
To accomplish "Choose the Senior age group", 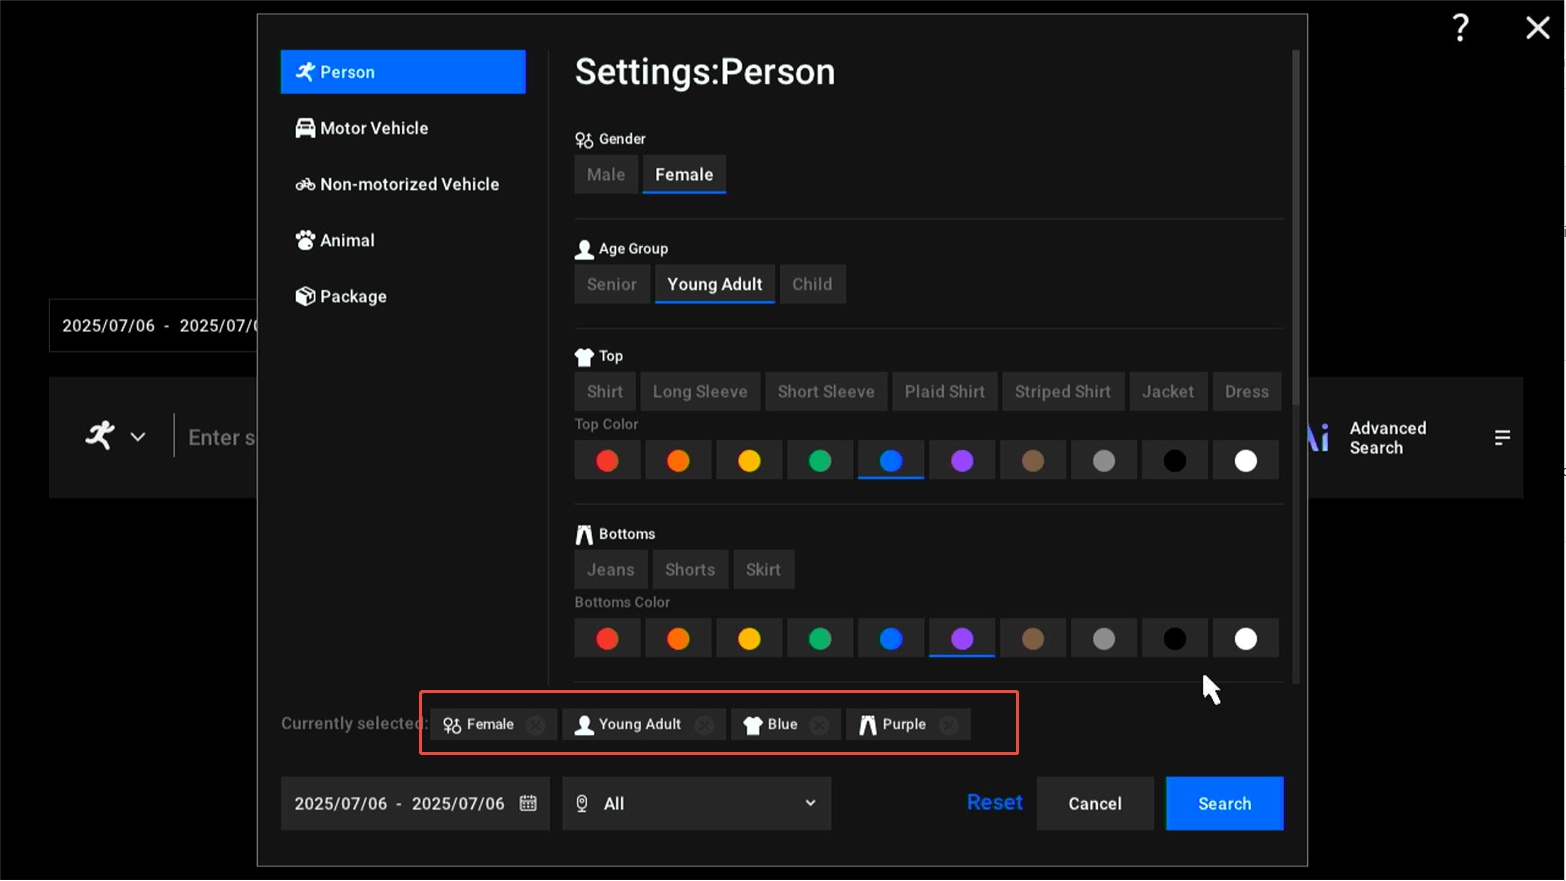I will click(x=612, y=284).
